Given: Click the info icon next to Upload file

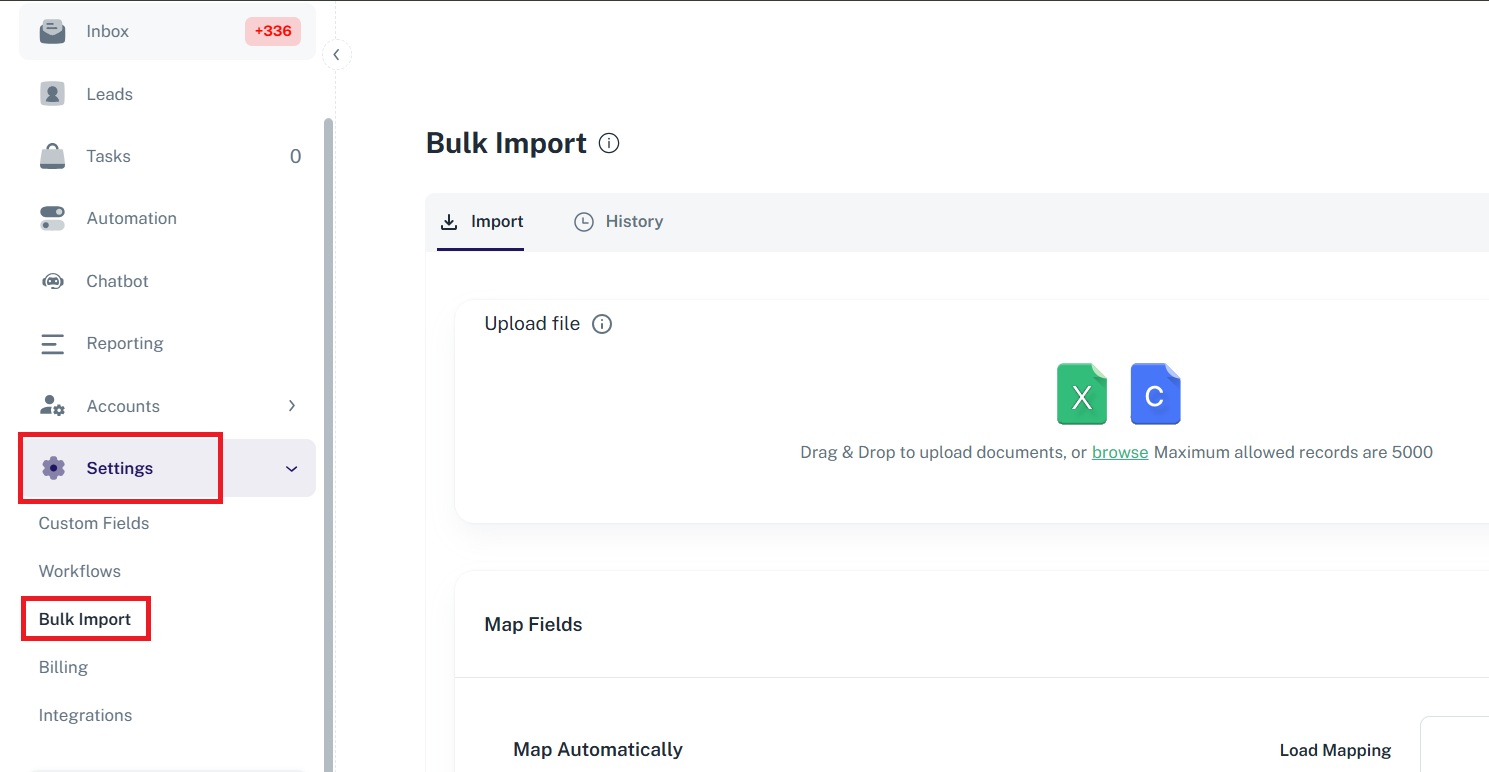Looking at the screenshot, I should [x=602, y=324].
